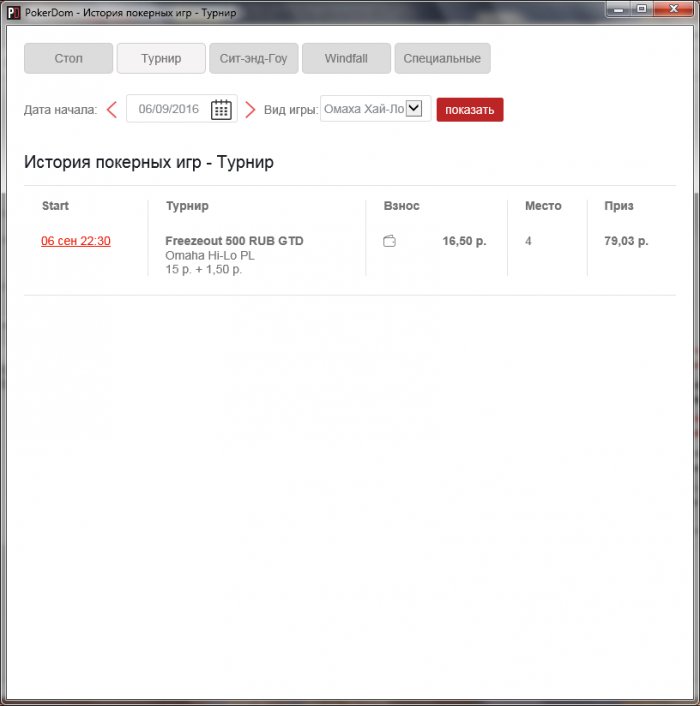Click the red показать button
Screen dimensions: 700x706
470,110
